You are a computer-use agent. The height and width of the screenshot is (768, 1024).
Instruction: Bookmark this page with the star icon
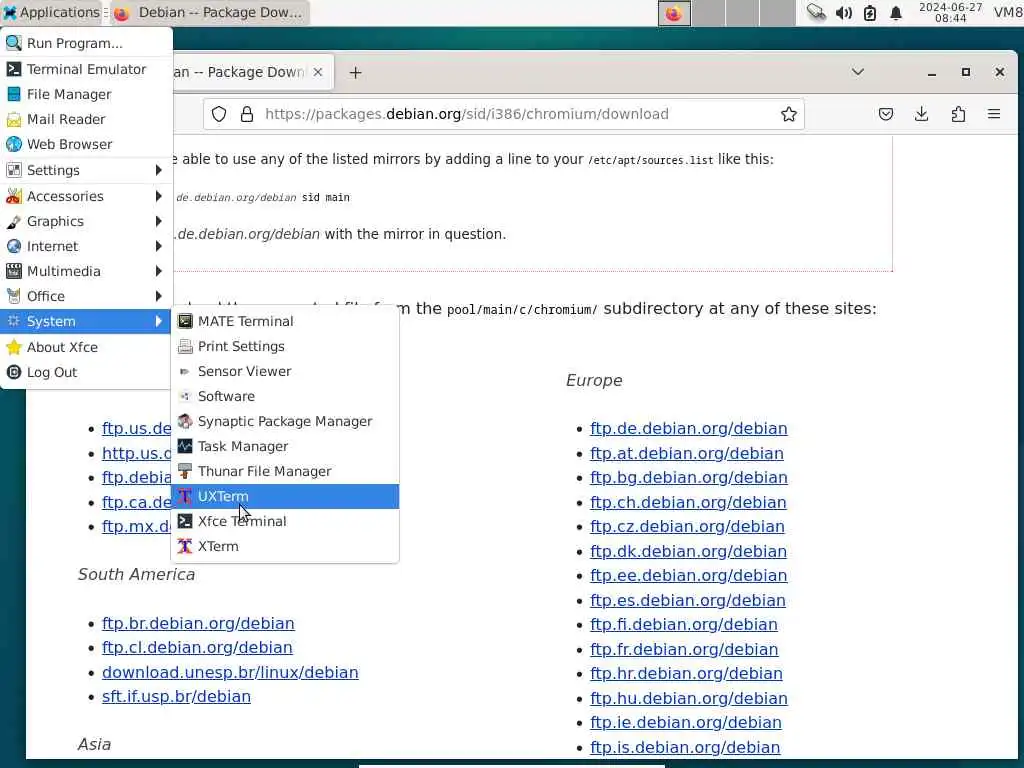(789, 114)
